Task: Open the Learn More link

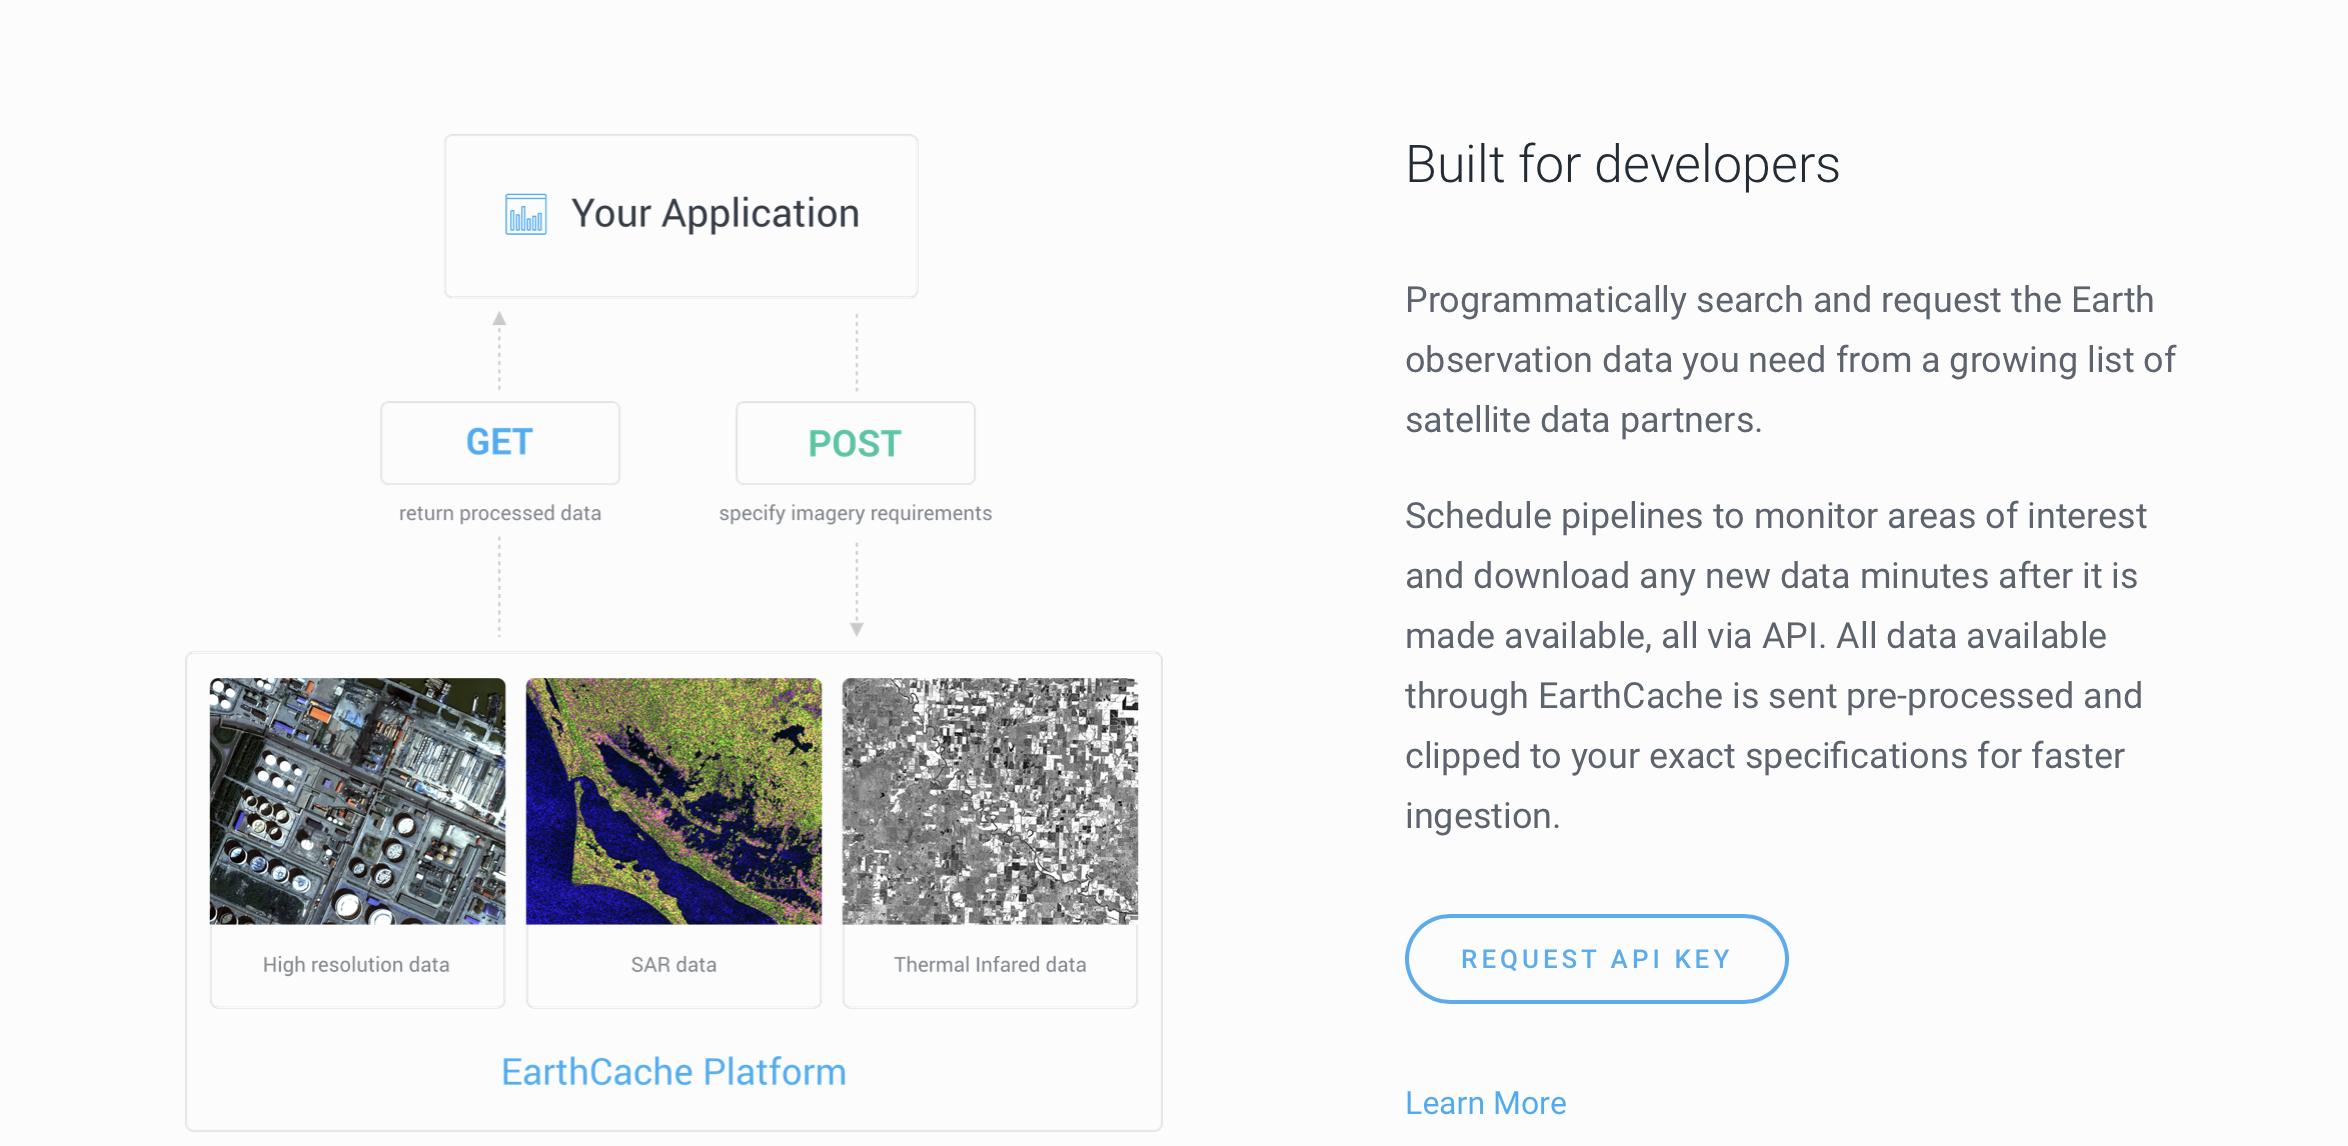Action: tap(1486, 1103)
